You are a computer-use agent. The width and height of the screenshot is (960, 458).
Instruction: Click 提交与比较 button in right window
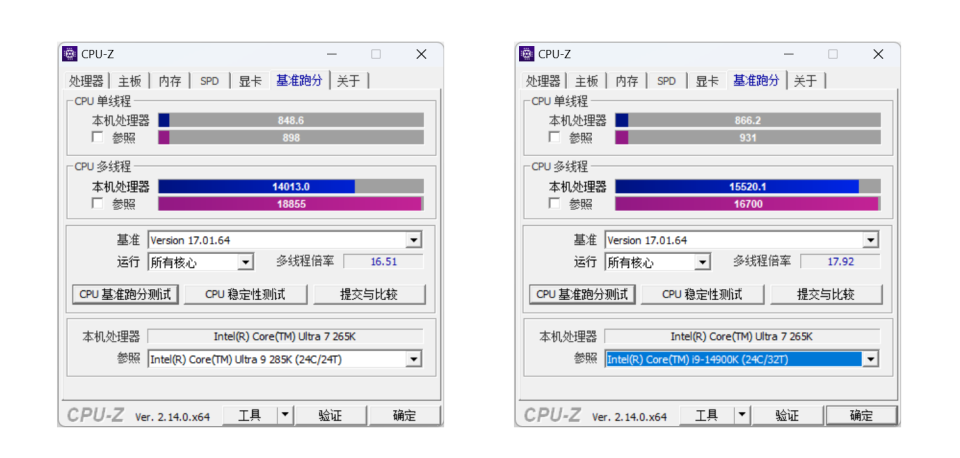(x=826, y=295)
